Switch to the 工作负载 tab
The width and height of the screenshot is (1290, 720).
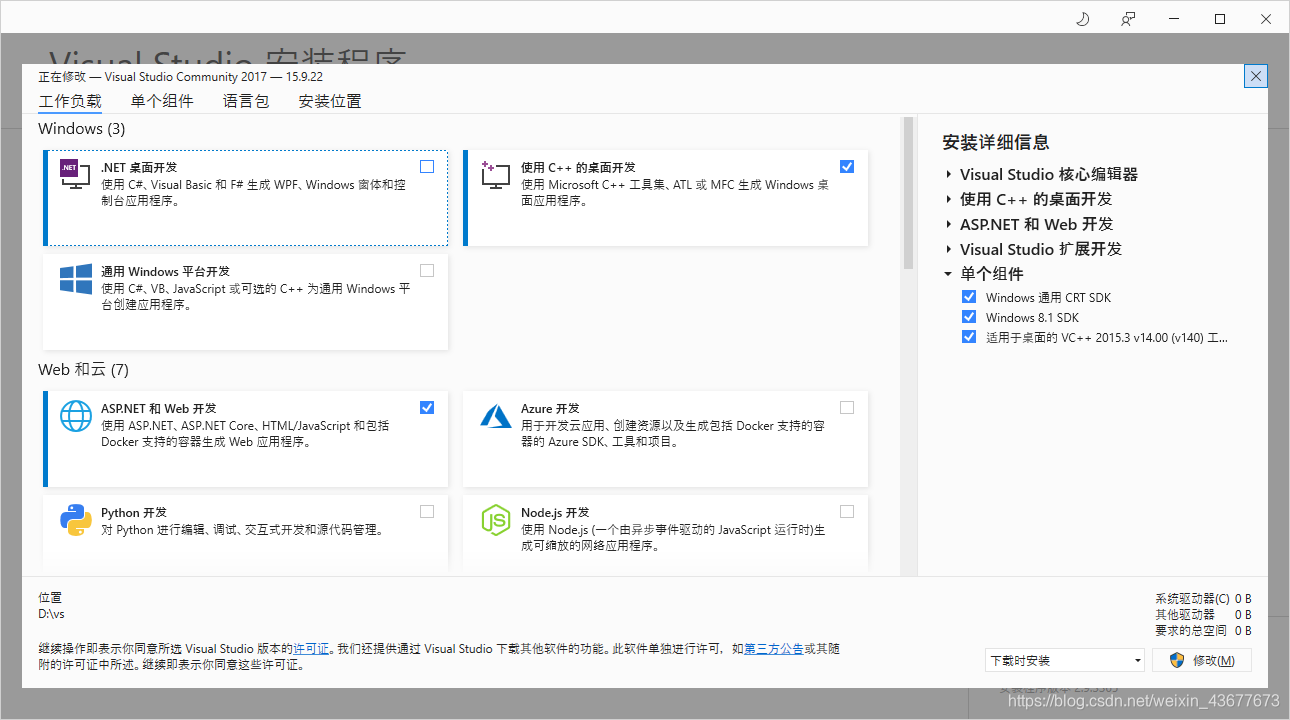click(70, 101)
